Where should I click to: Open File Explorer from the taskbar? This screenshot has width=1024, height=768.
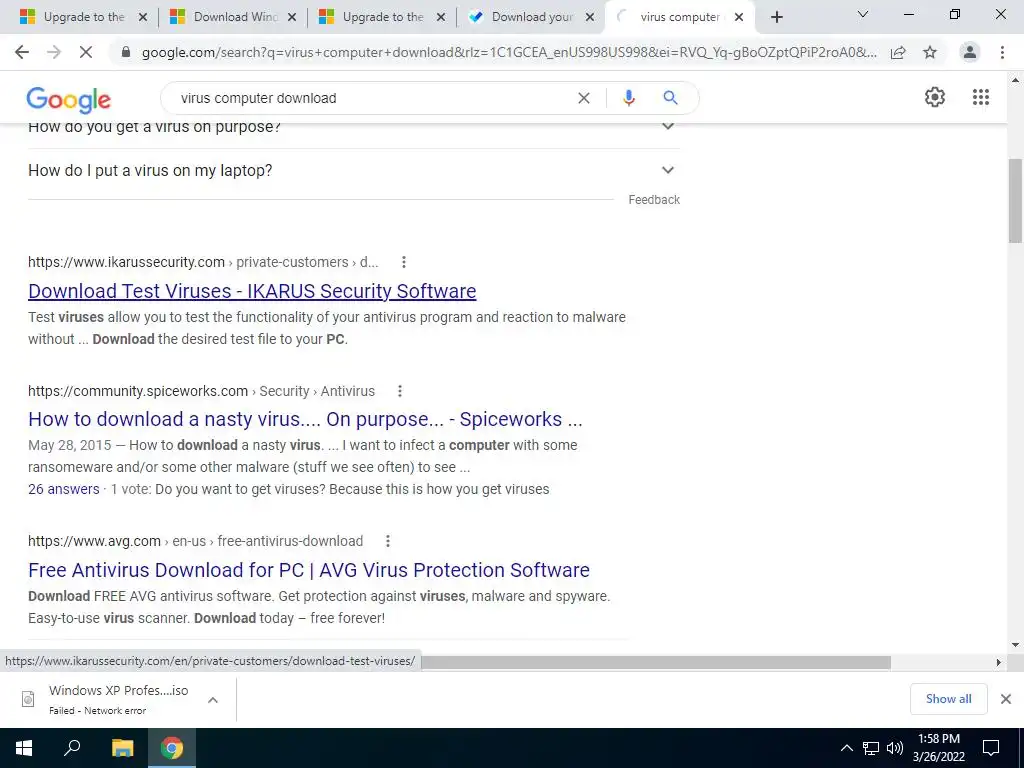point(122,748)
